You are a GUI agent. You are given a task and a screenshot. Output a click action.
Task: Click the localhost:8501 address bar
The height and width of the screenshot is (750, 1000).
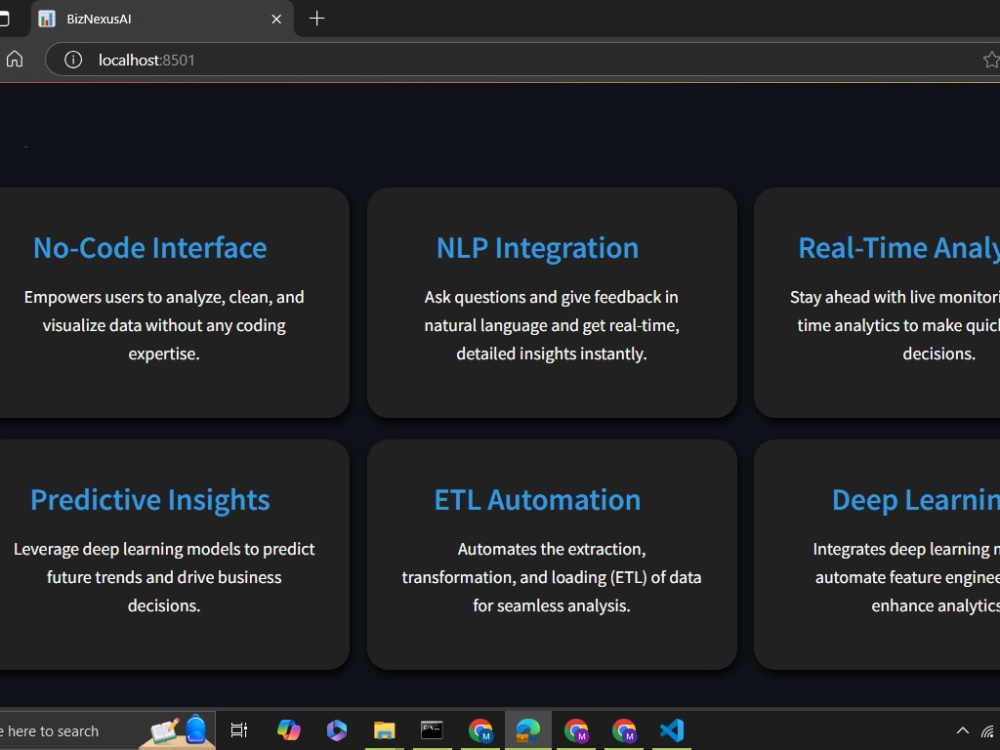pyautogui.click(x=523, y=60)
